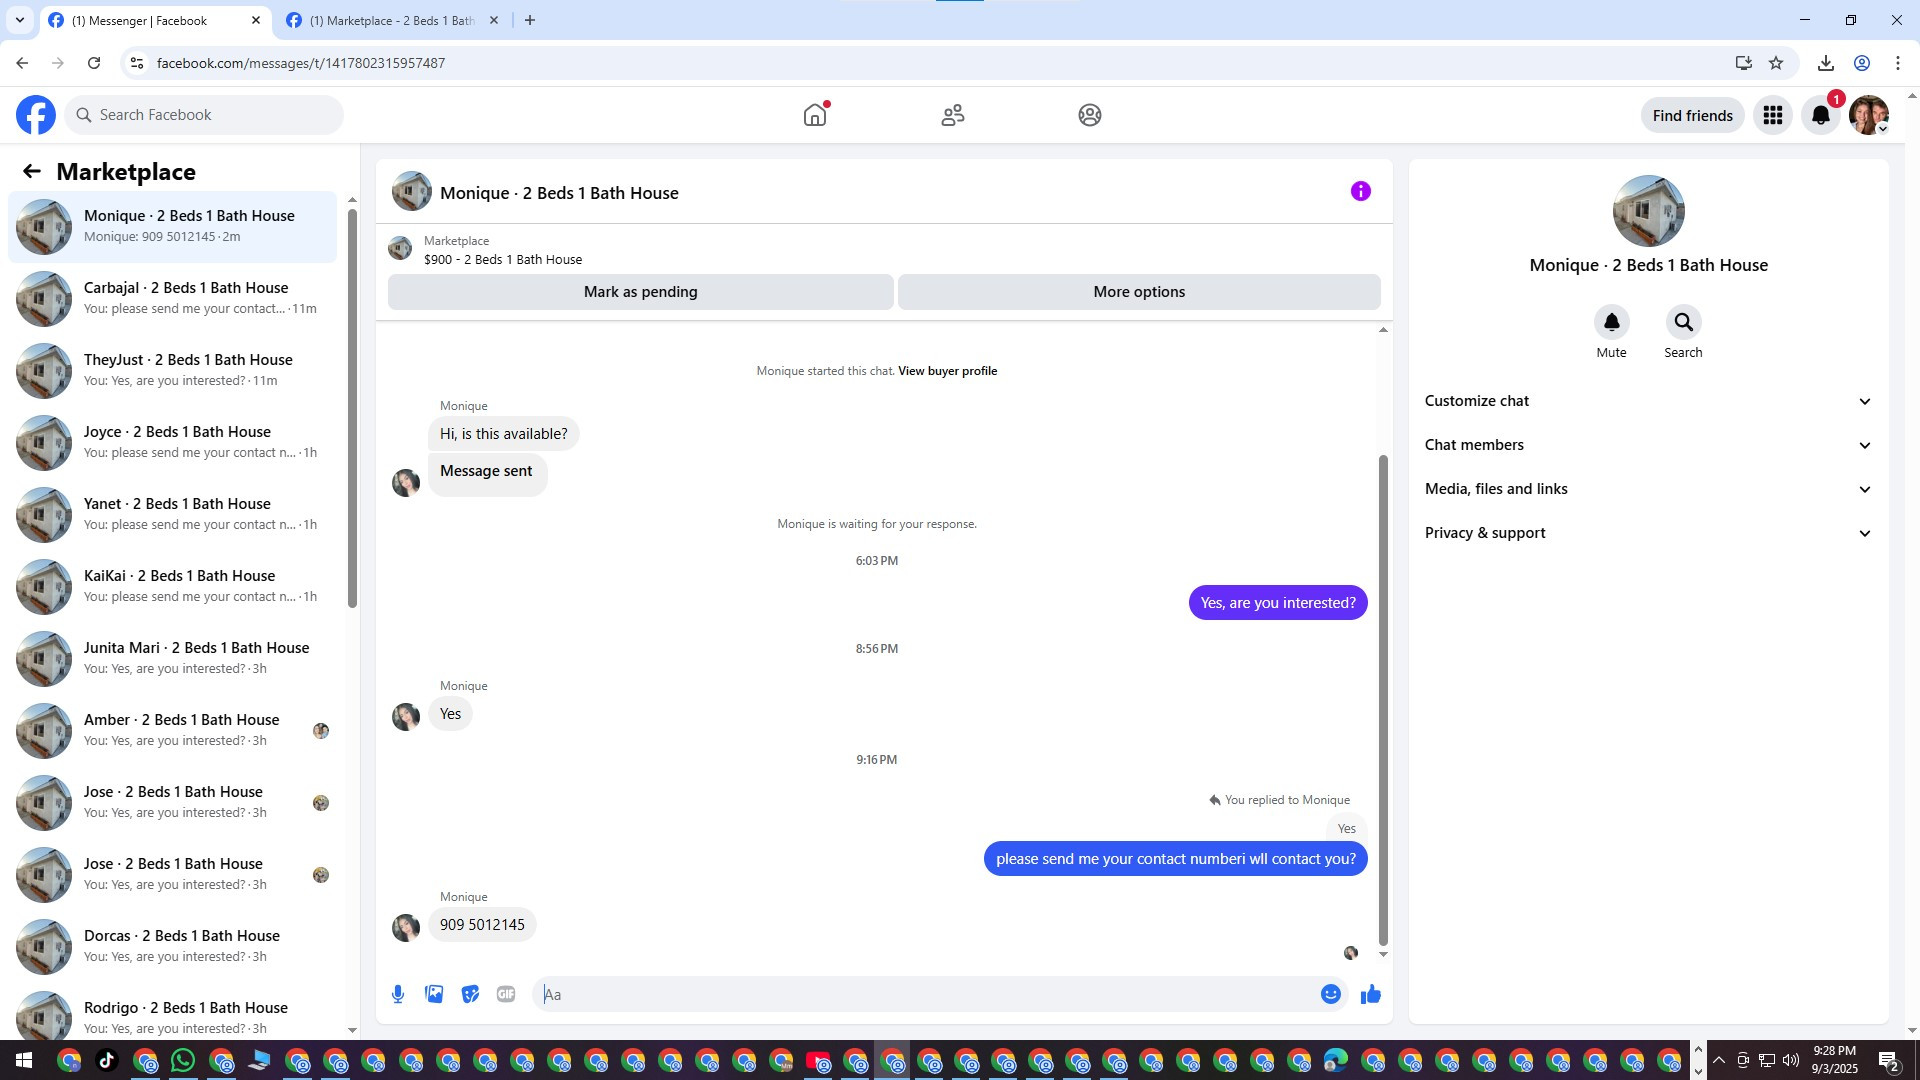Expand the Privacy & support section
The width and height of the screenshot is (1920, 1080).
(x=1648, y=533)
